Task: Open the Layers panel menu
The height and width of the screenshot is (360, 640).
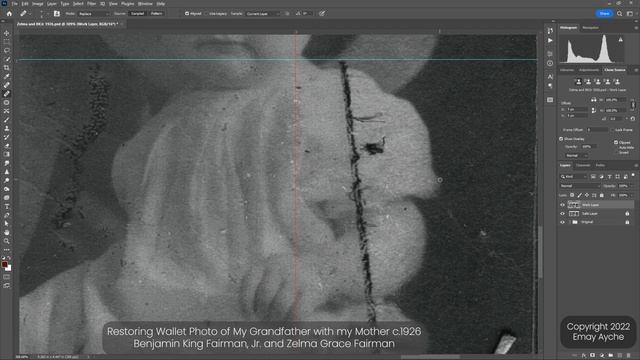Action: click(x=636, y=165)
